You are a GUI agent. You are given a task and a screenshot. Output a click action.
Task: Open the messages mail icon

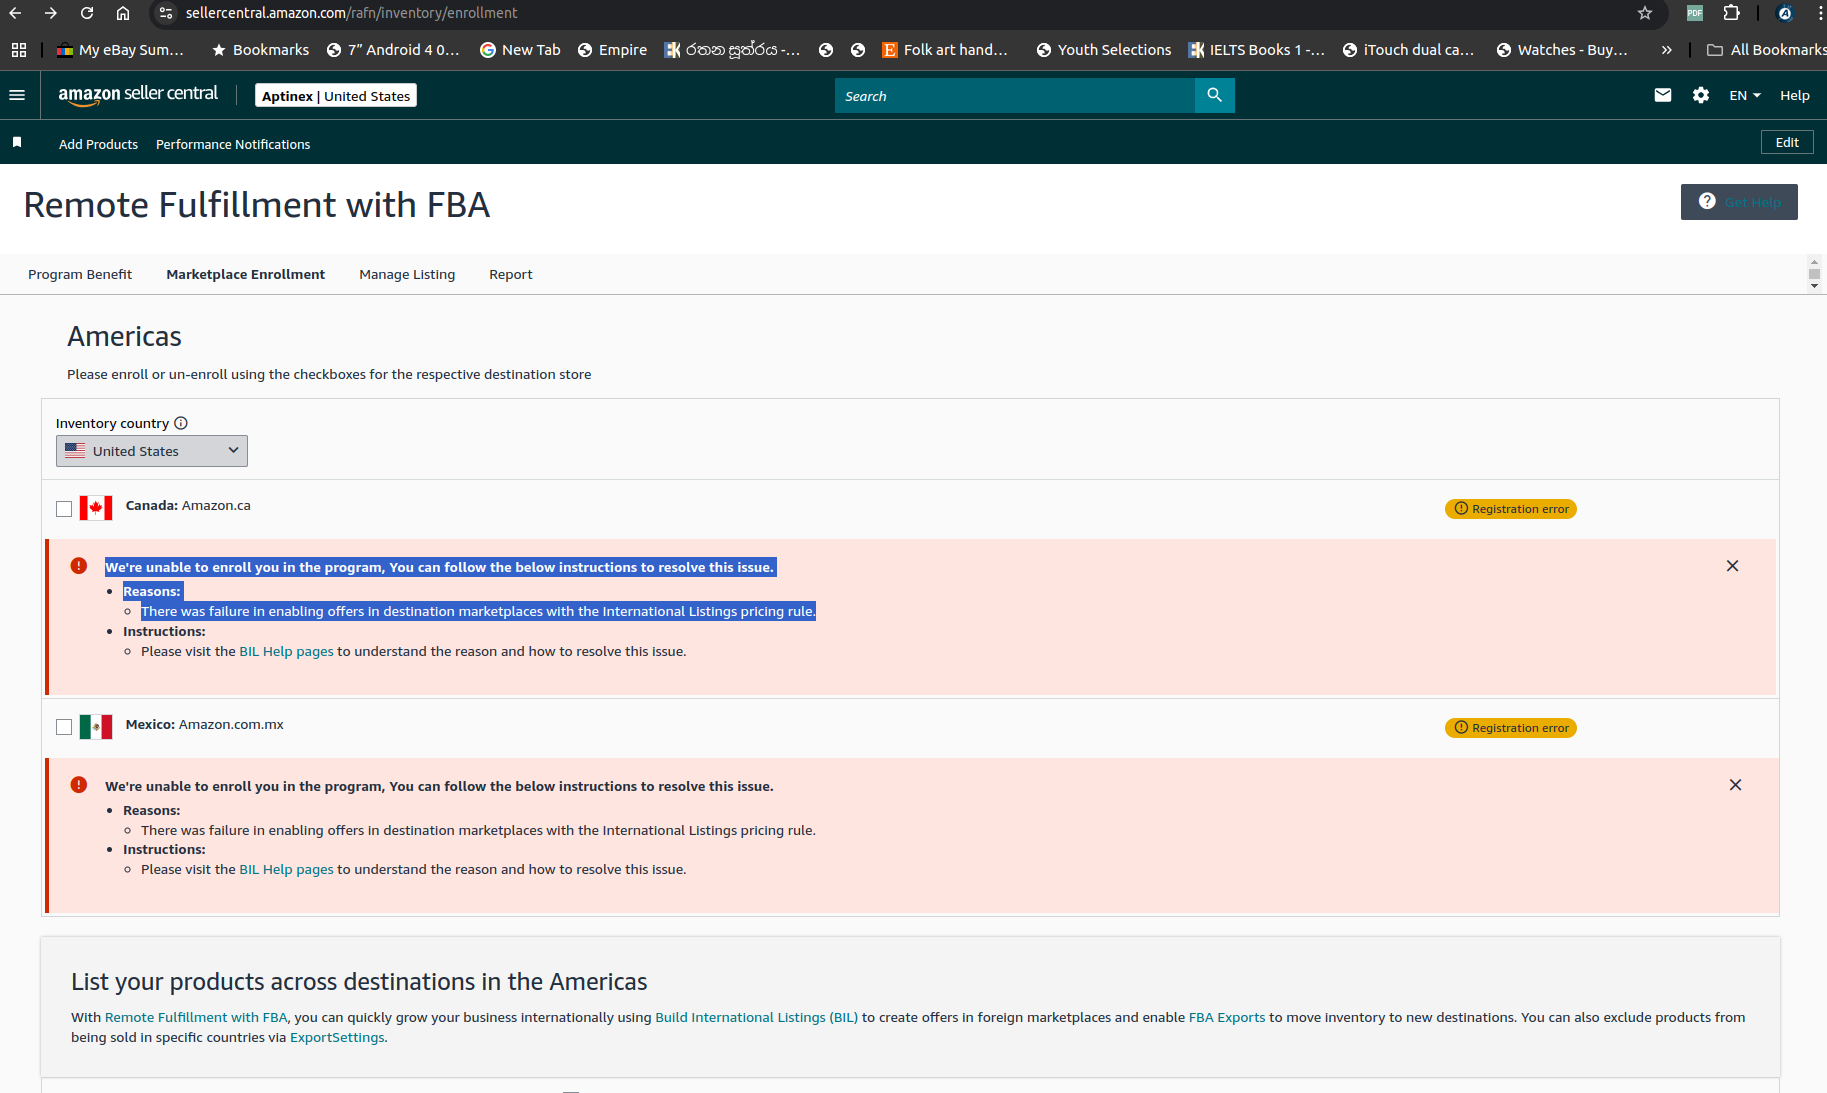tap(1662, 95)
